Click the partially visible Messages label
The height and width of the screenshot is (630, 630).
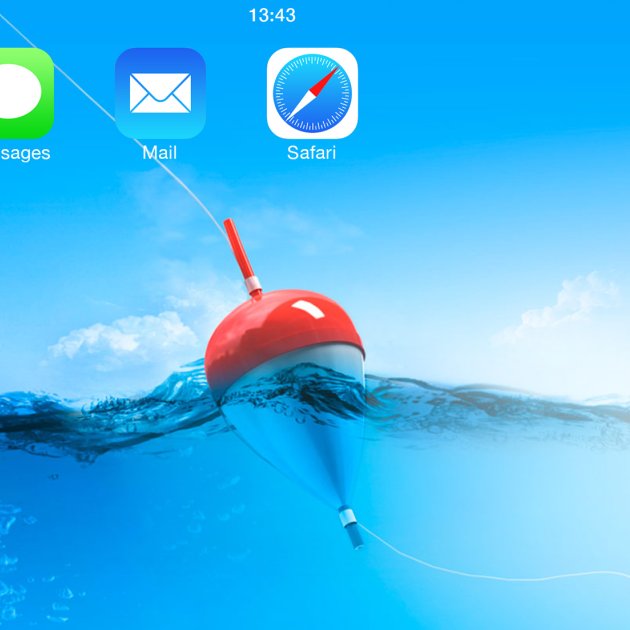coord(25,153)
